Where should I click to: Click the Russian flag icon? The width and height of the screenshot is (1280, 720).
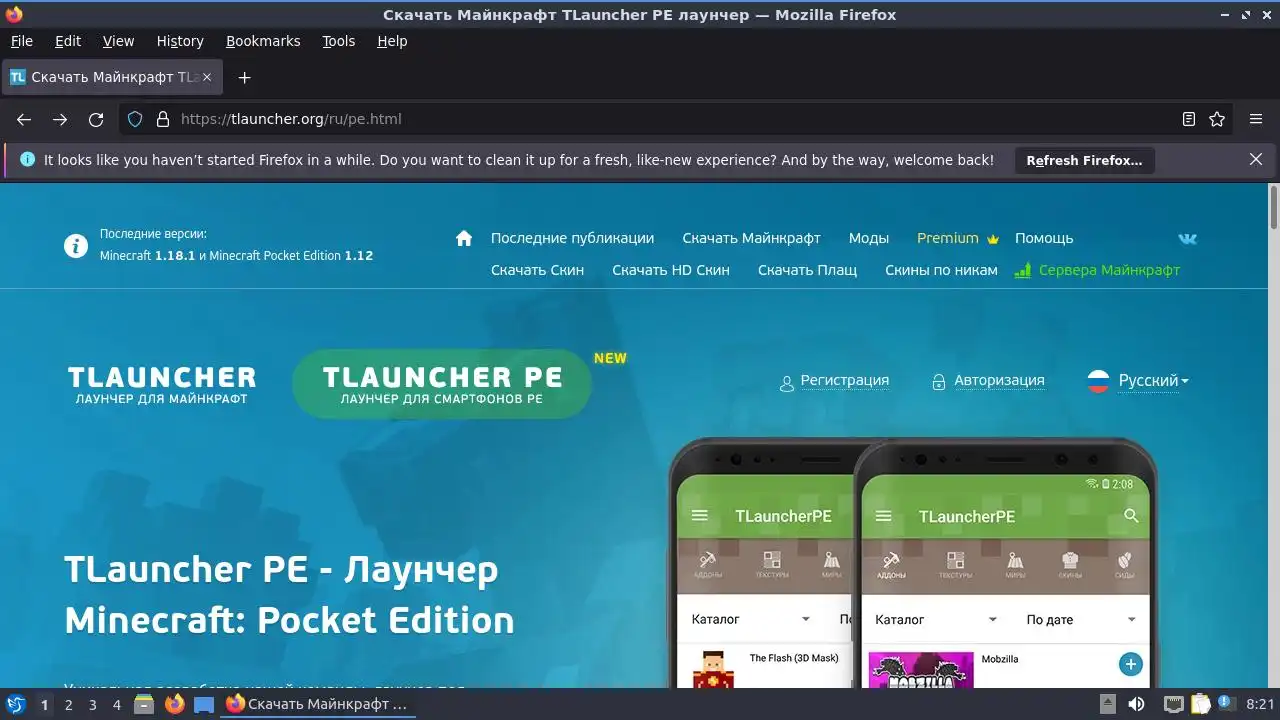pyautogui.click(x=1098, y=381)
